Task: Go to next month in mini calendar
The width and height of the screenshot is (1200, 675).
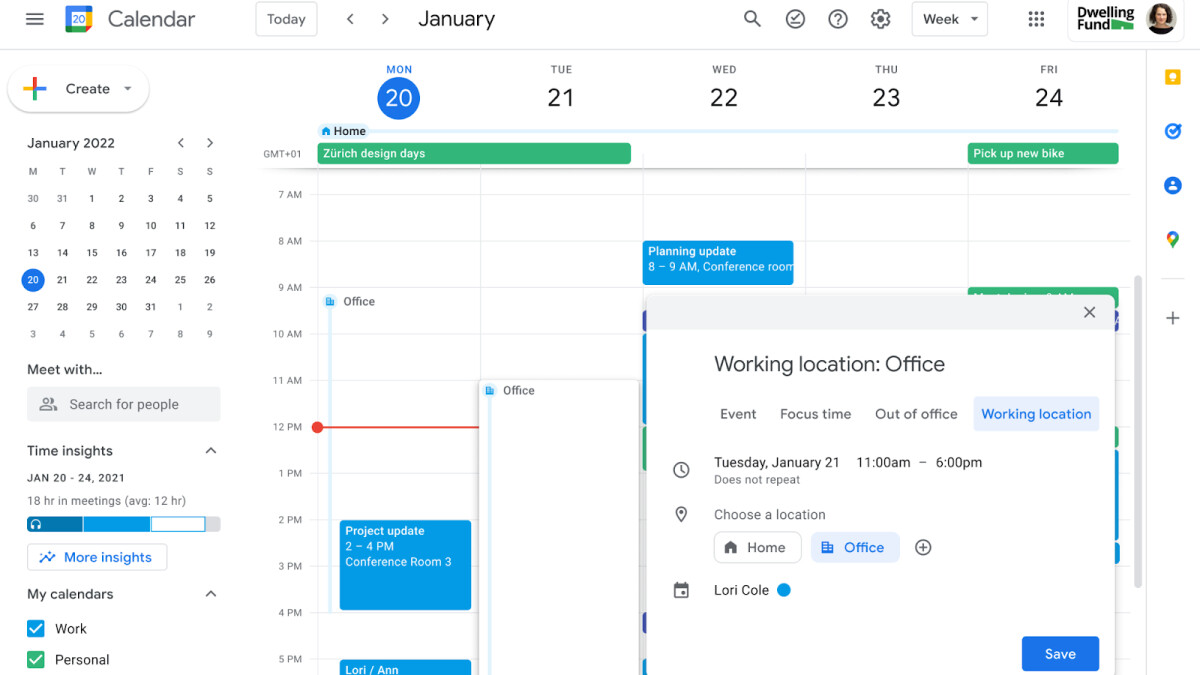Action: tap(210, 143)
